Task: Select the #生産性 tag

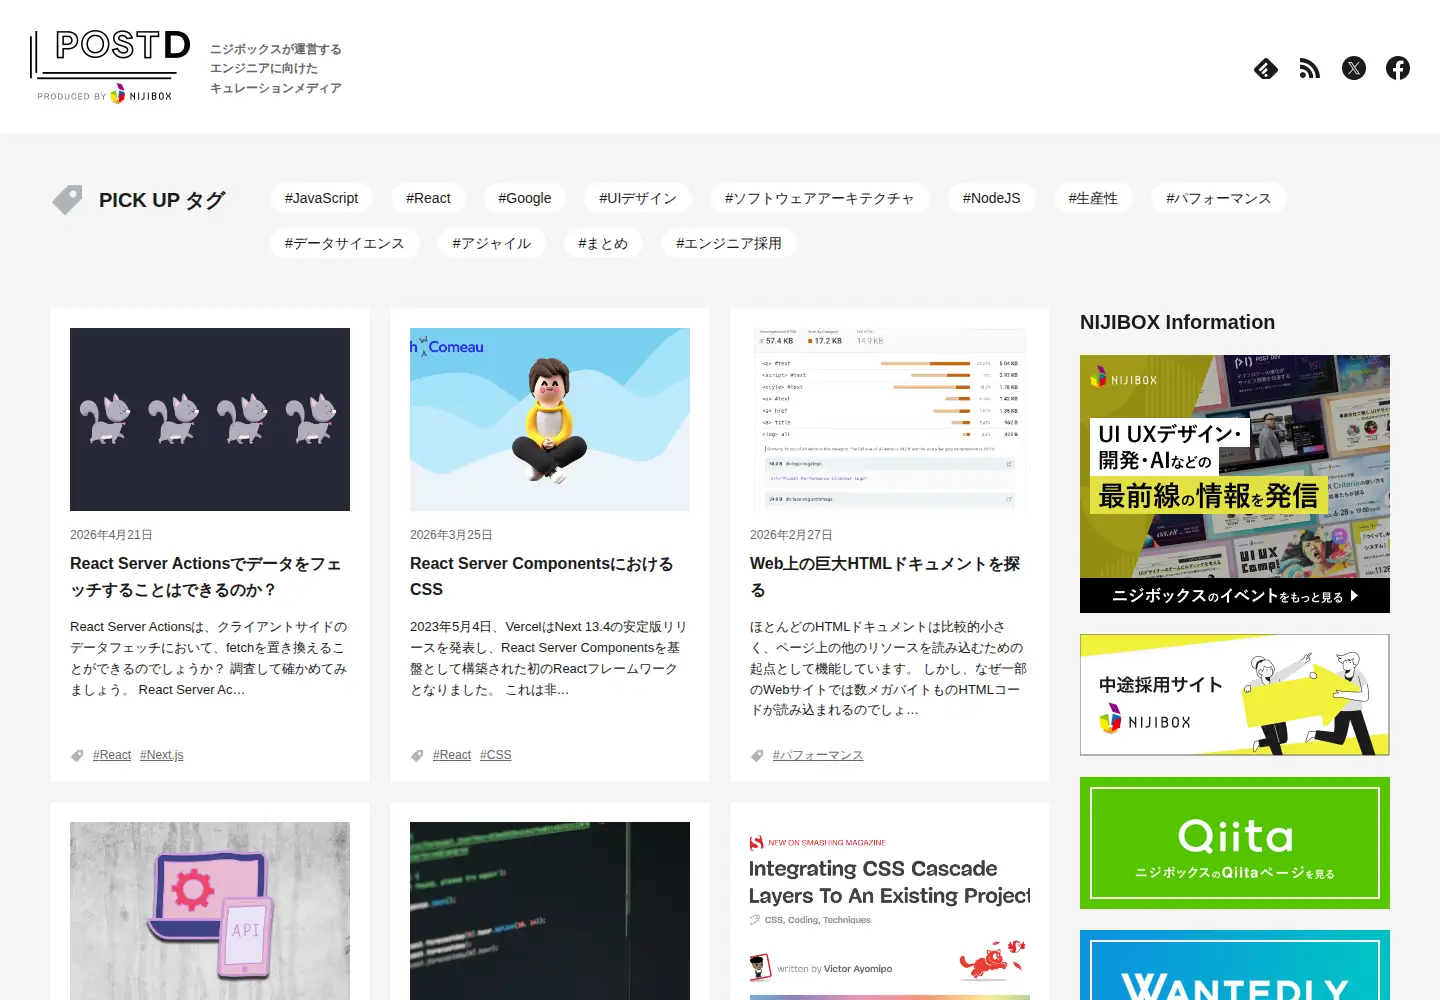Action: (x=1093, y=198)
